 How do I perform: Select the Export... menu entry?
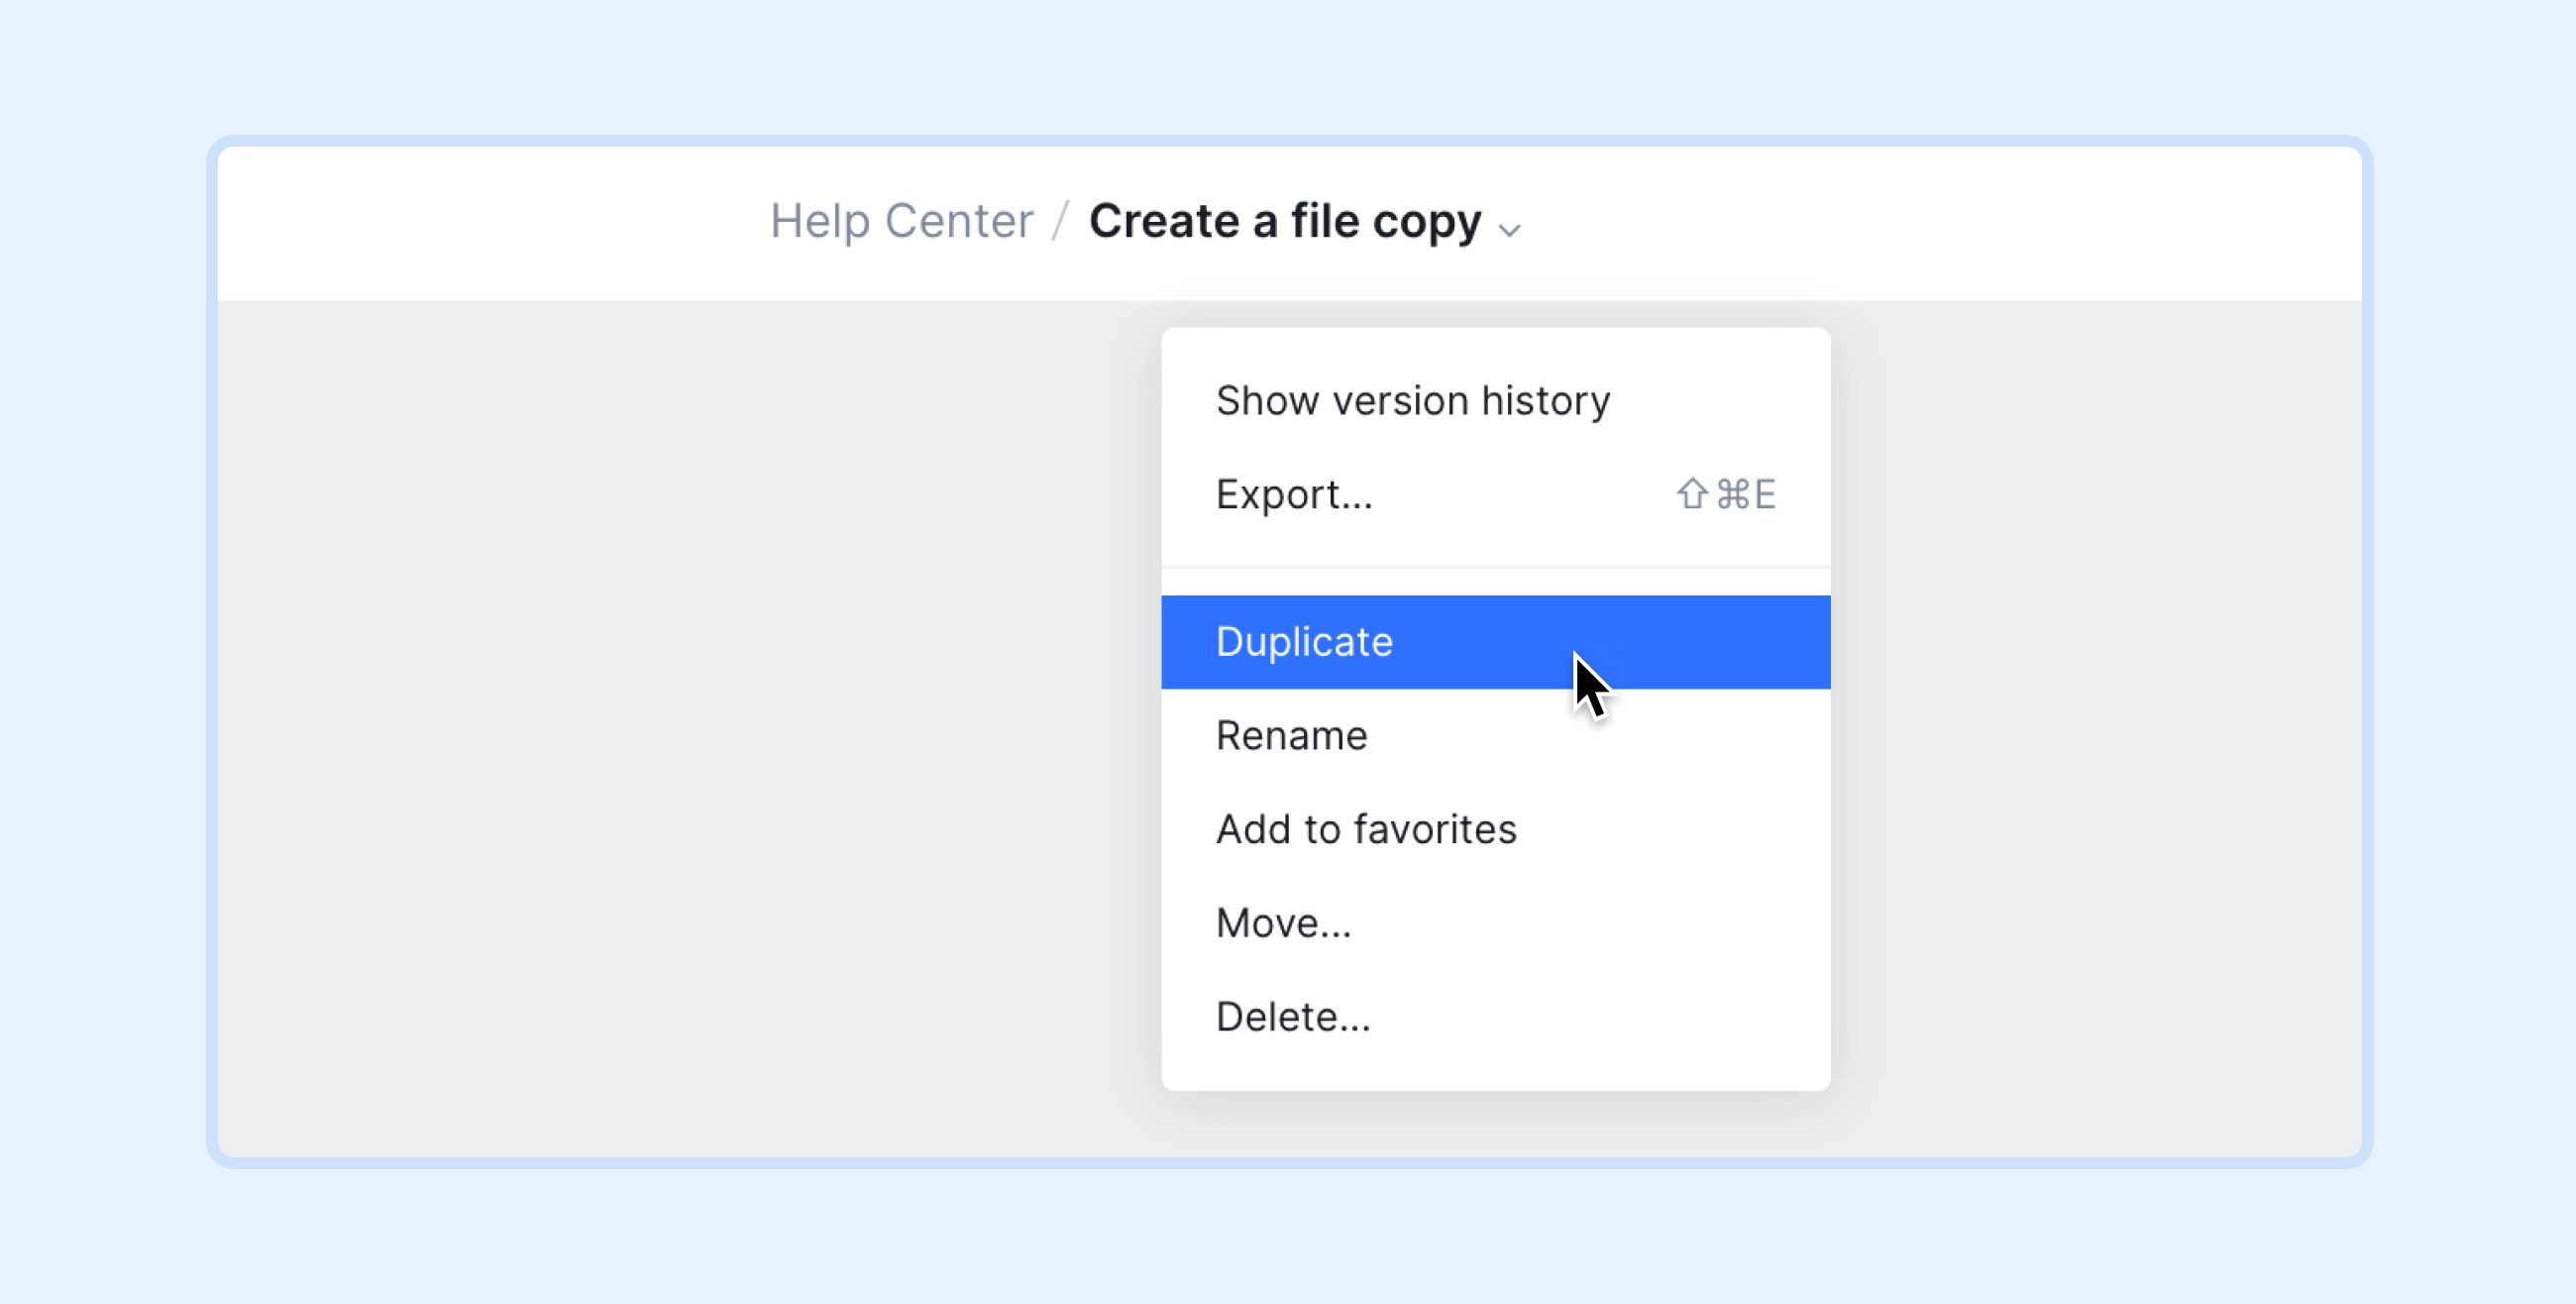pyautogui.click(x=1496, y=494)
